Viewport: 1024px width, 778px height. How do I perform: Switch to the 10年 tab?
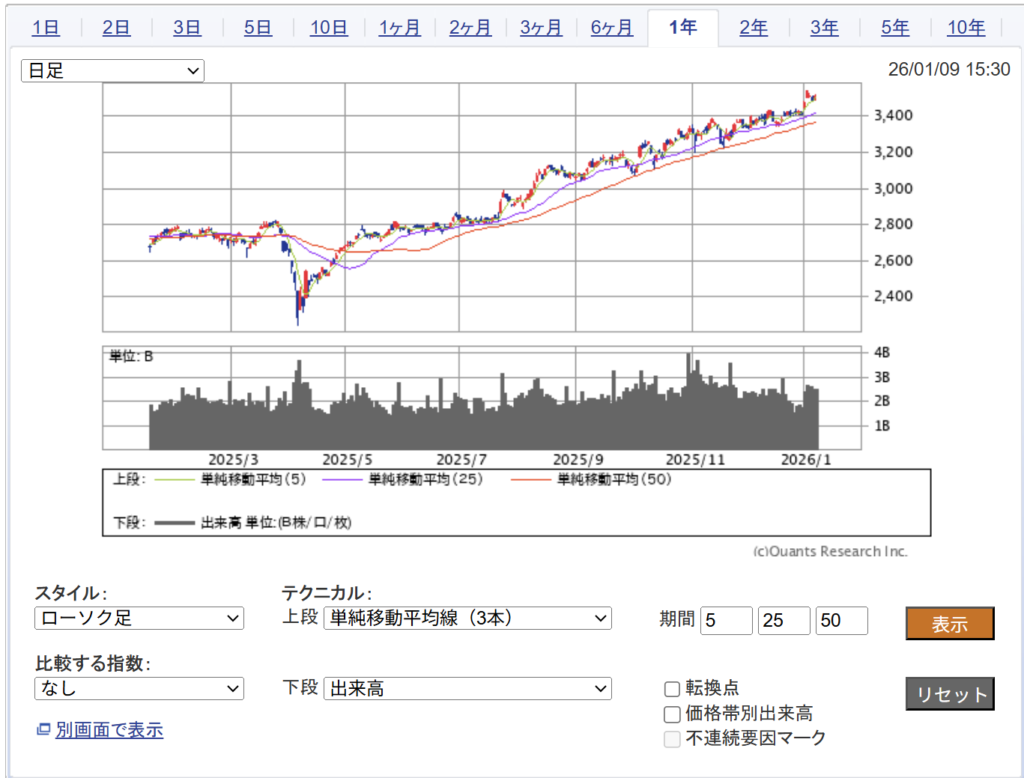coord(965,28)
